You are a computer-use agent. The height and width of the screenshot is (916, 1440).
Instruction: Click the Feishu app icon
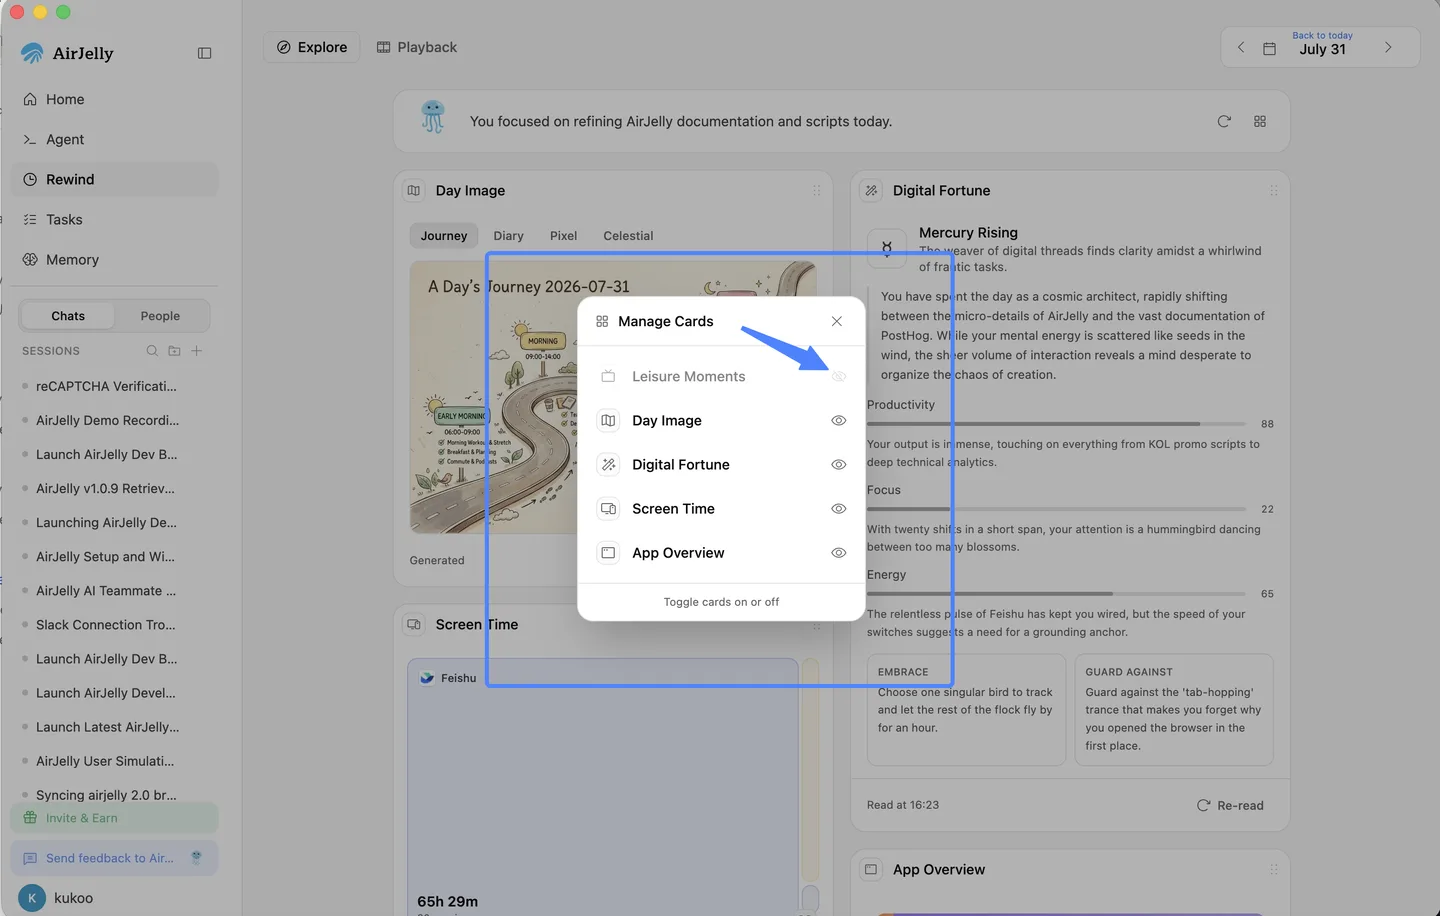427,678
